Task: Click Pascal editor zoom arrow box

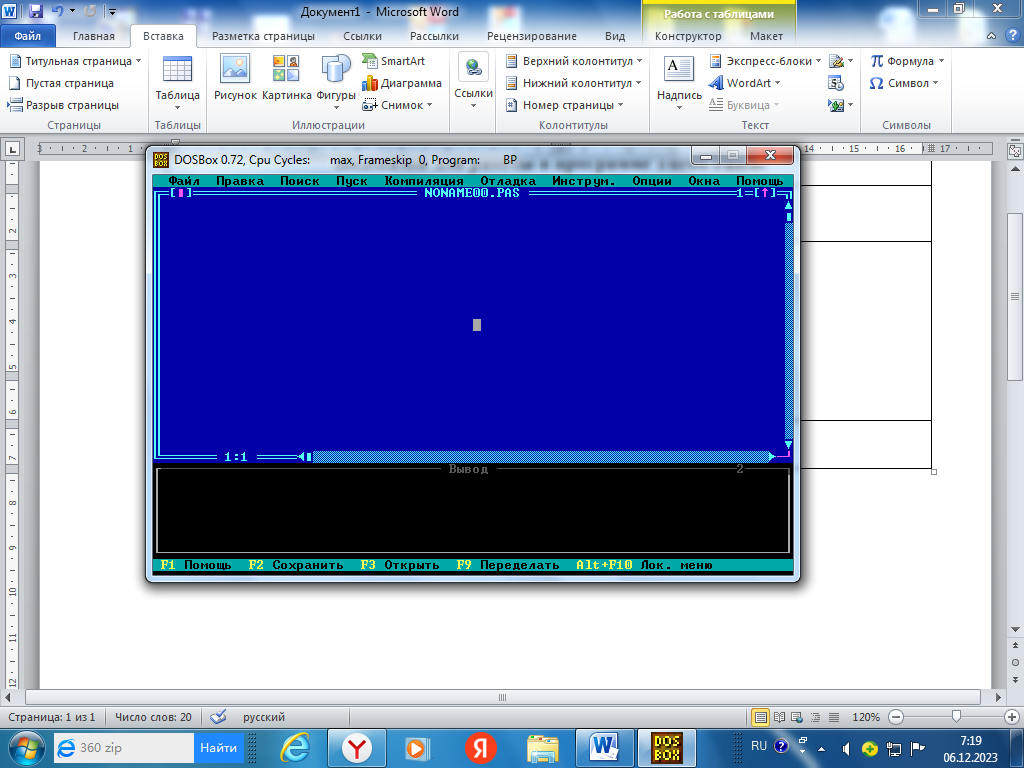Action: tap(765, 193)
